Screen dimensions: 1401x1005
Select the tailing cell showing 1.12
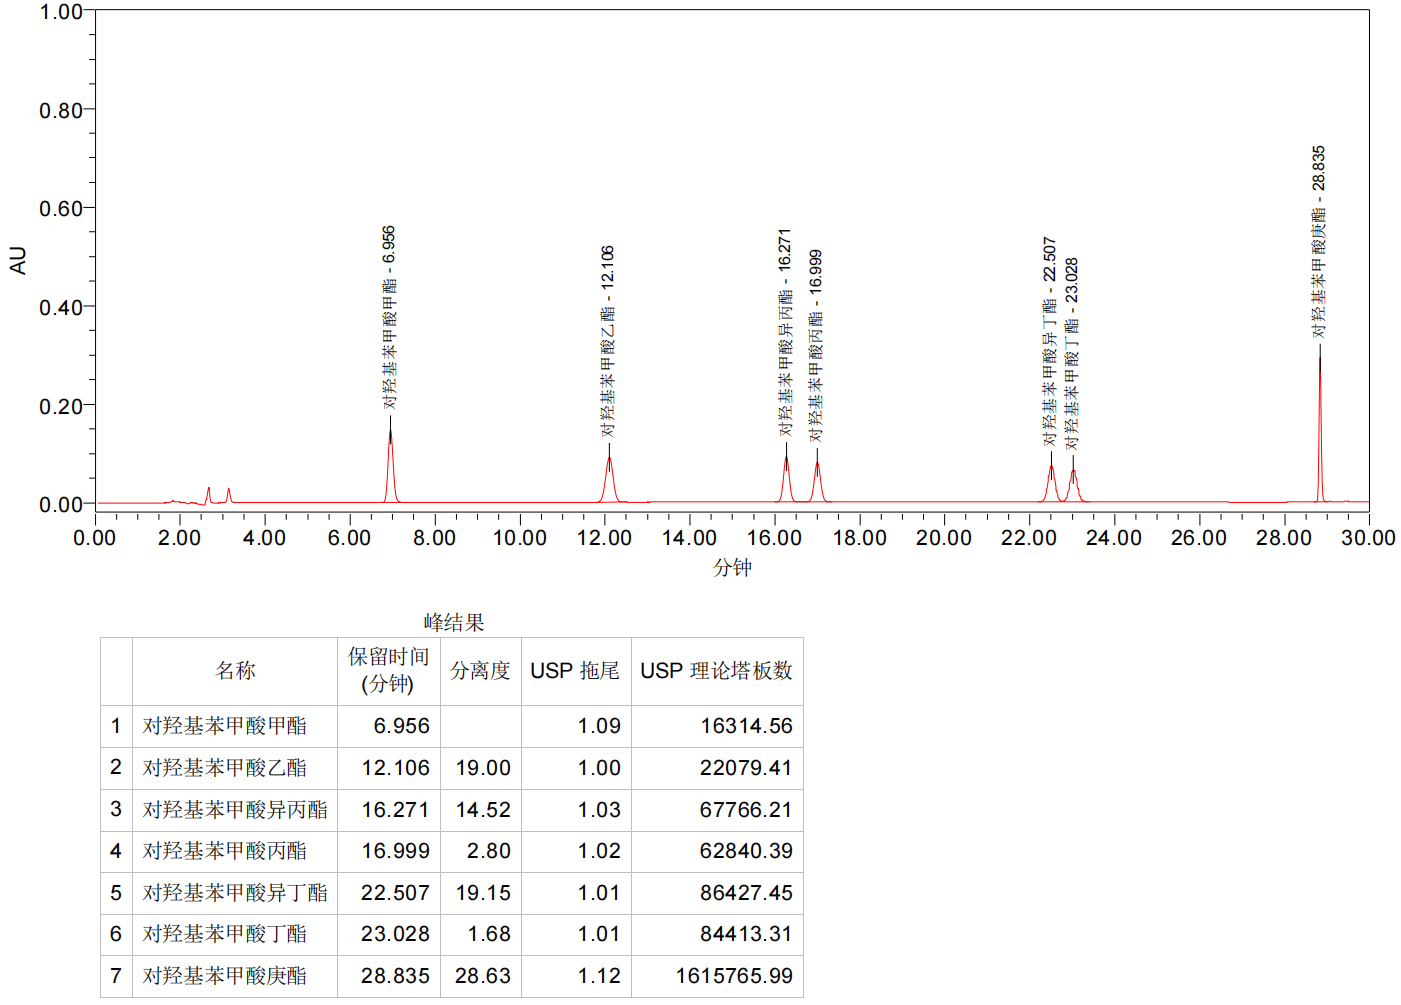coord(598,976)
